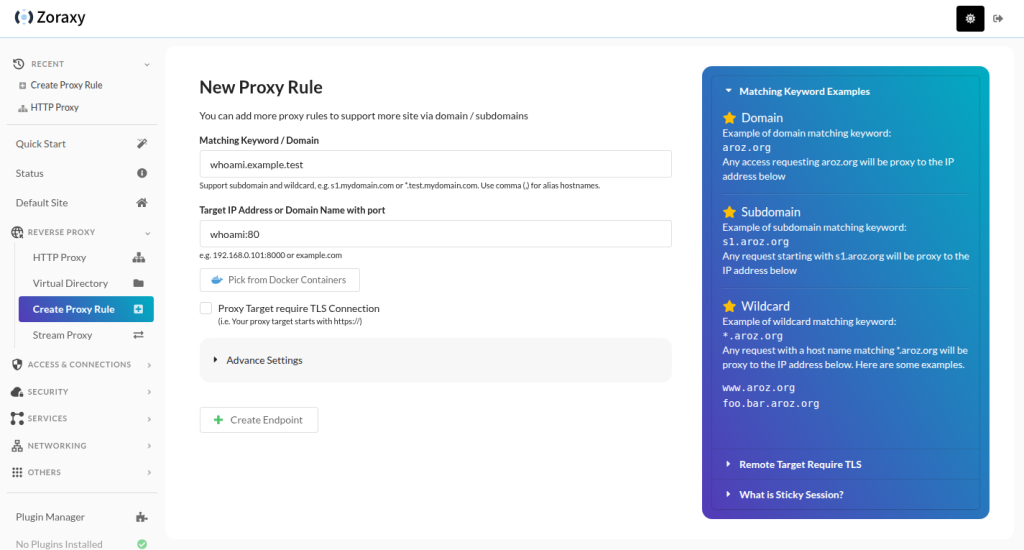Open Default Site menu item

[82, 202]
